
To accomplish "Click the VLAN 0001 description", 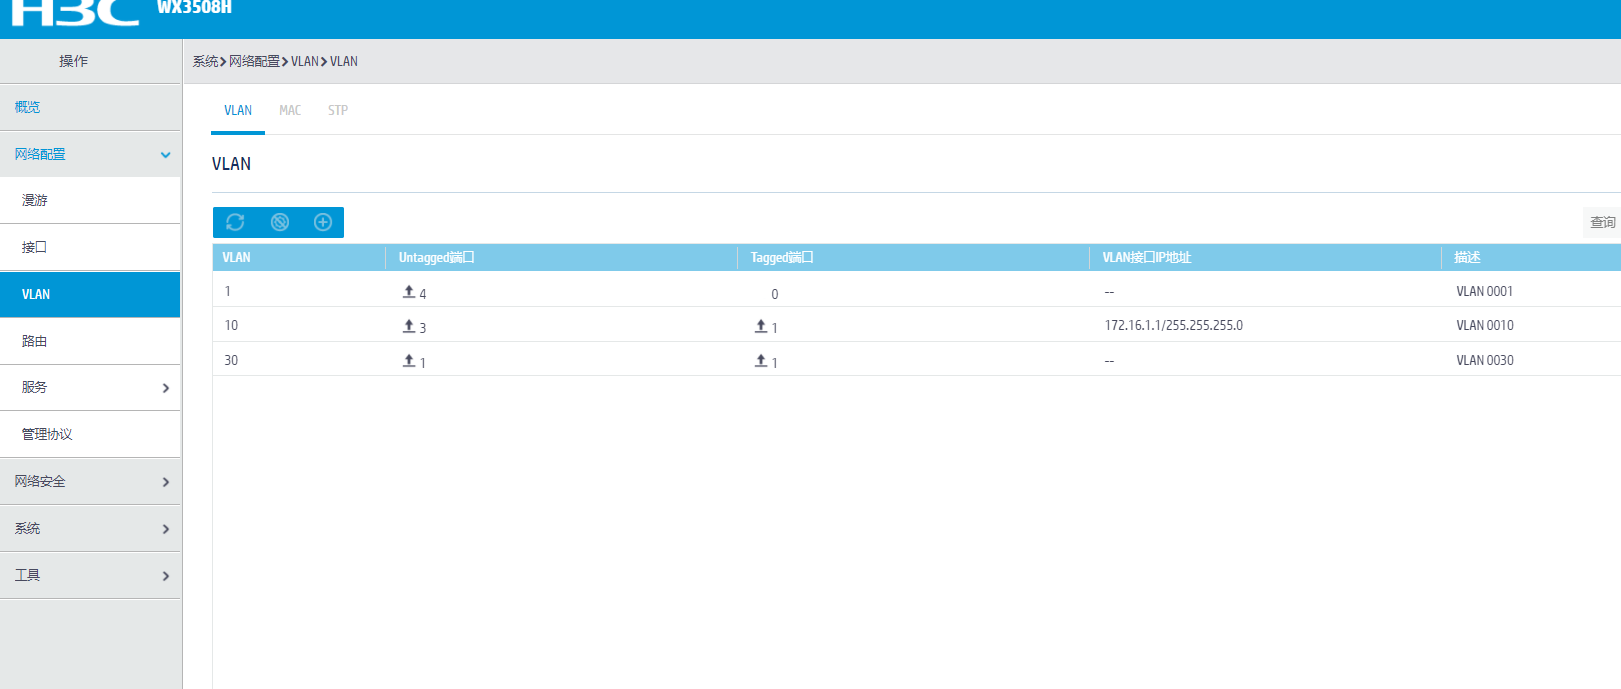I will [x=1485, y=291].
